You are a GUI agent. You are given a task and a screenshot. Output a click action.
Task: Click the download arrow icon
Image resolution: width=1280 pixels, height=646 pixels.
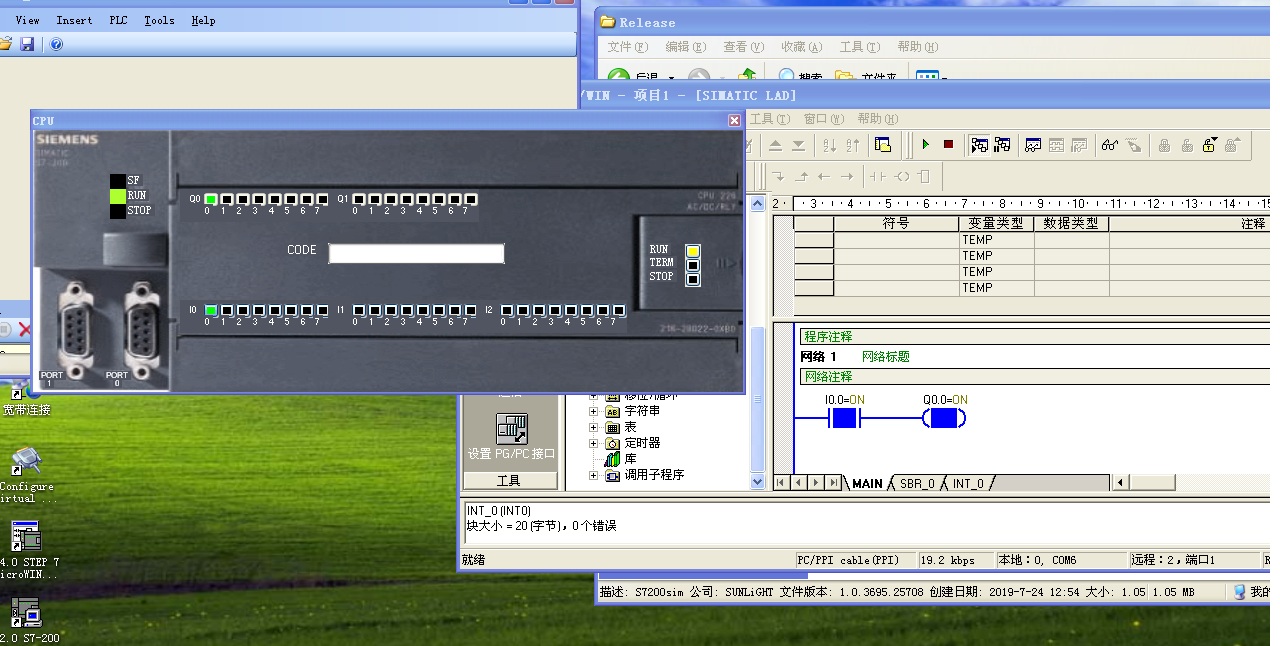[798, 145]
